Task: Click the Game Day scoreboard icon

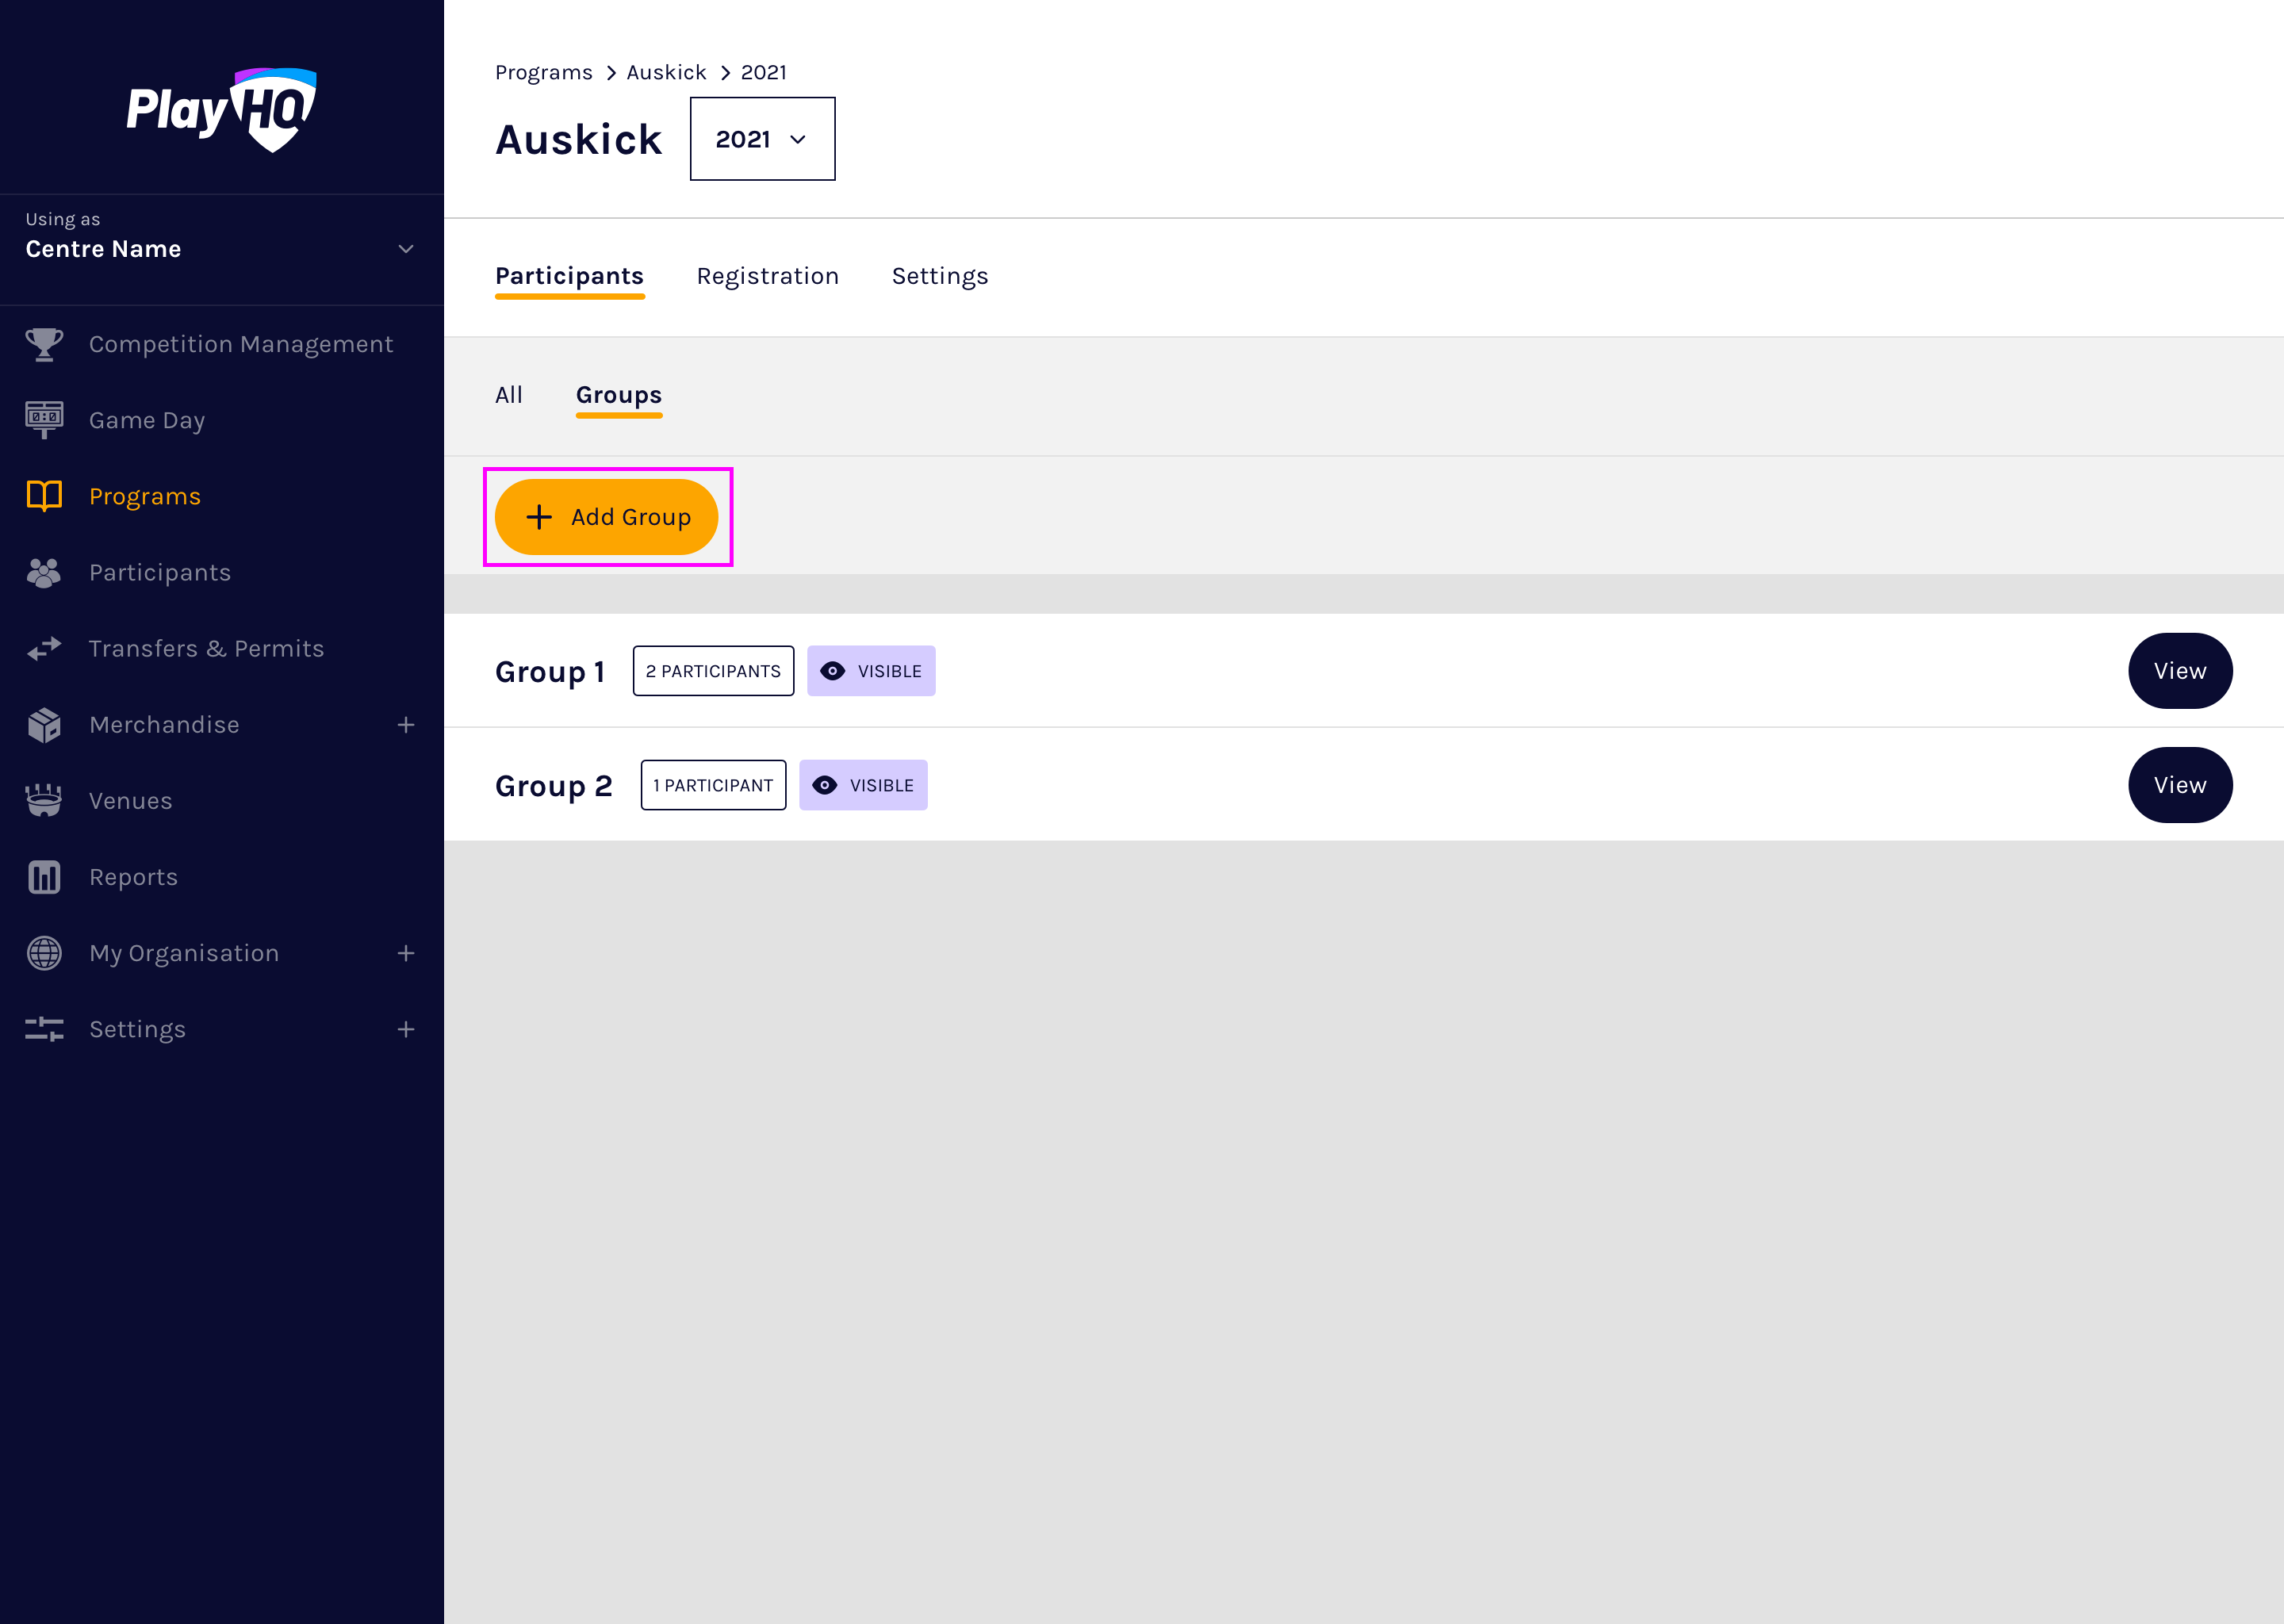Action: coord(44,420)
